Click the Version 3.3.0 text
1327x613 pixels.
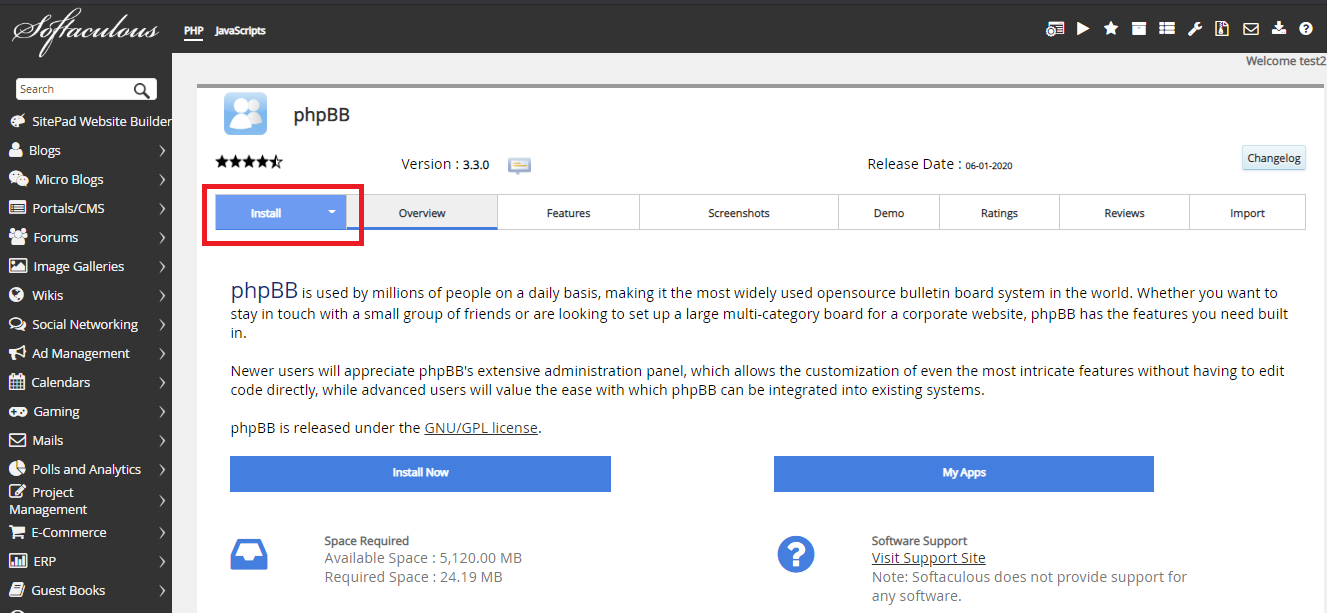tap(445, 164)
